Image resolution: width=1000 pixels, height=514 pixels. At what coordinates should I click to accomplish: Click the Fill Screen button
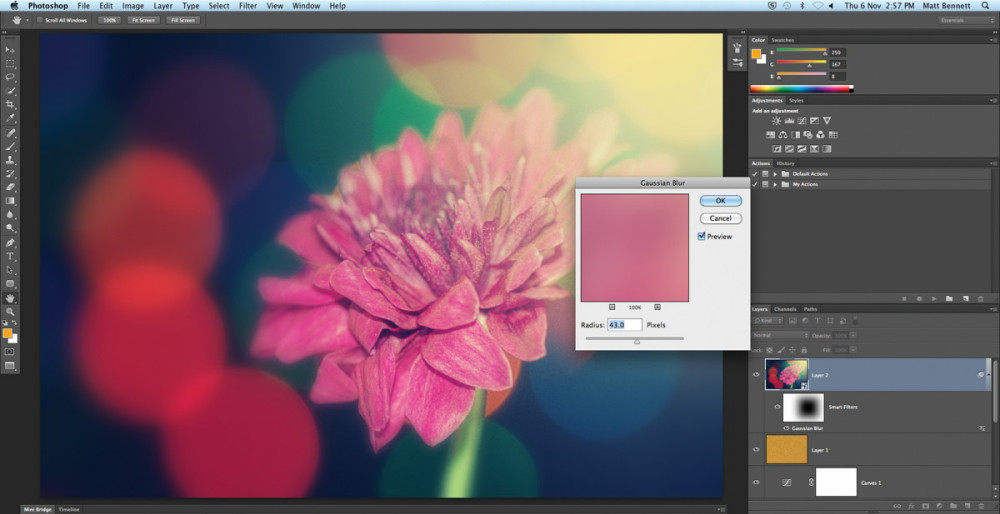coord(183,20)
